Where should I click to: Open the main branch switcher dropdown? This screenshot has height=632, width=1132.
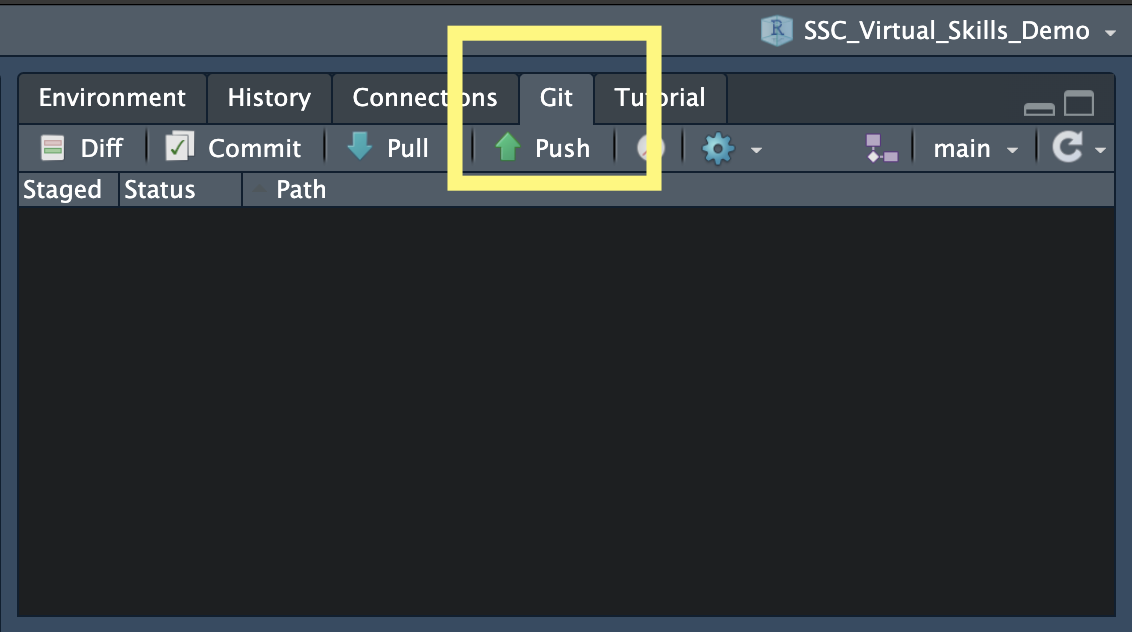tap(974, 149)
